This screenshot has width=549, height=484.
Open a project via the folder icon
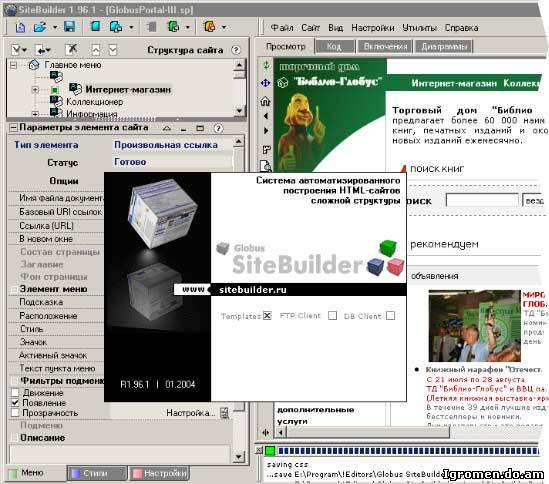(40, 27)
